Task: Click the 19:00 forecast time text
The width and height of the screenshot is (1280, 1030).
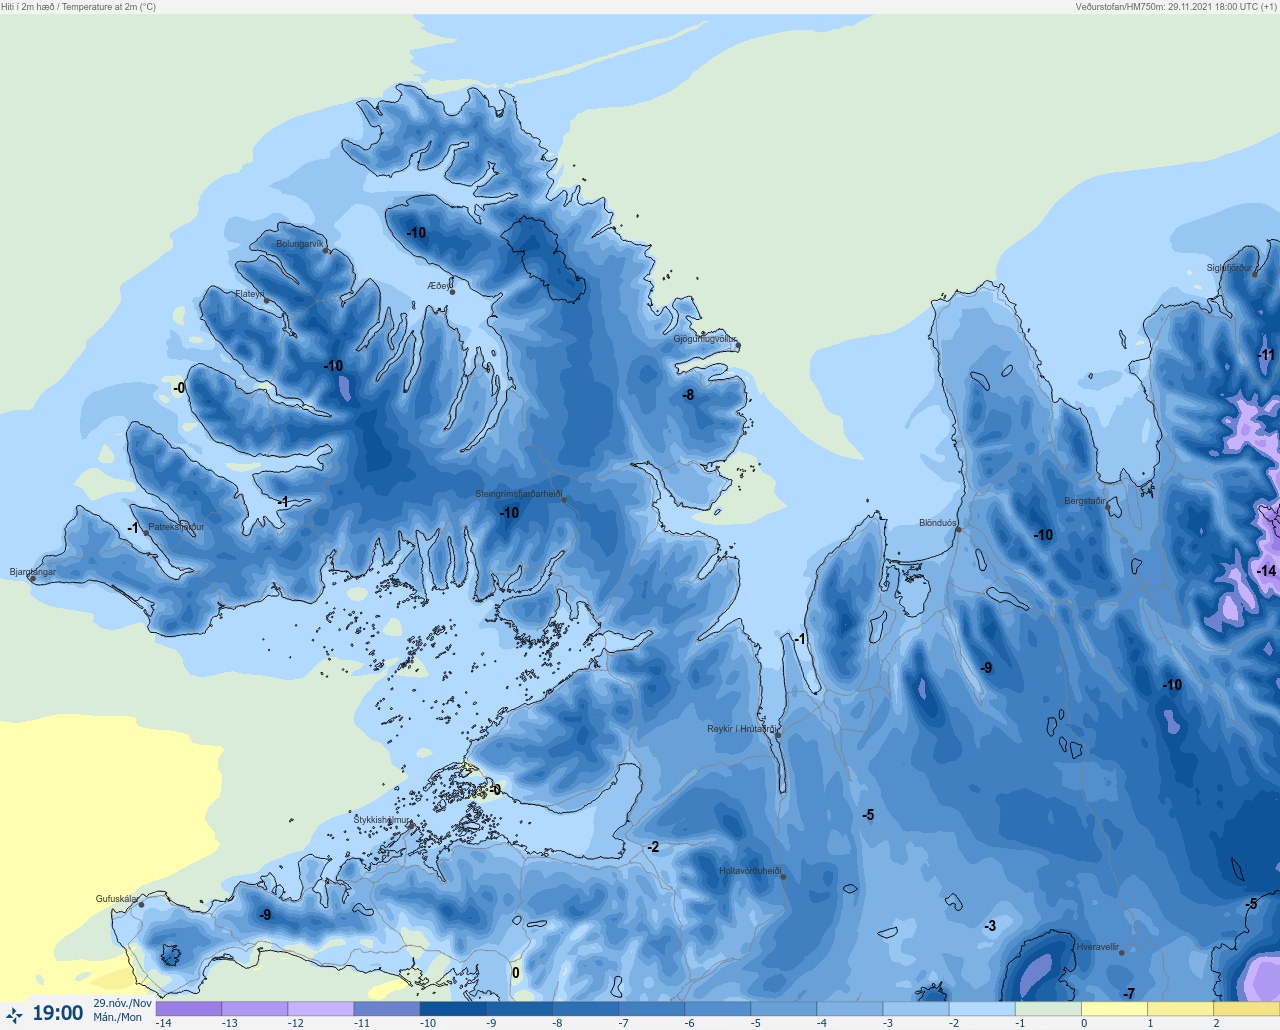Action: click(x=58, y=1014)
